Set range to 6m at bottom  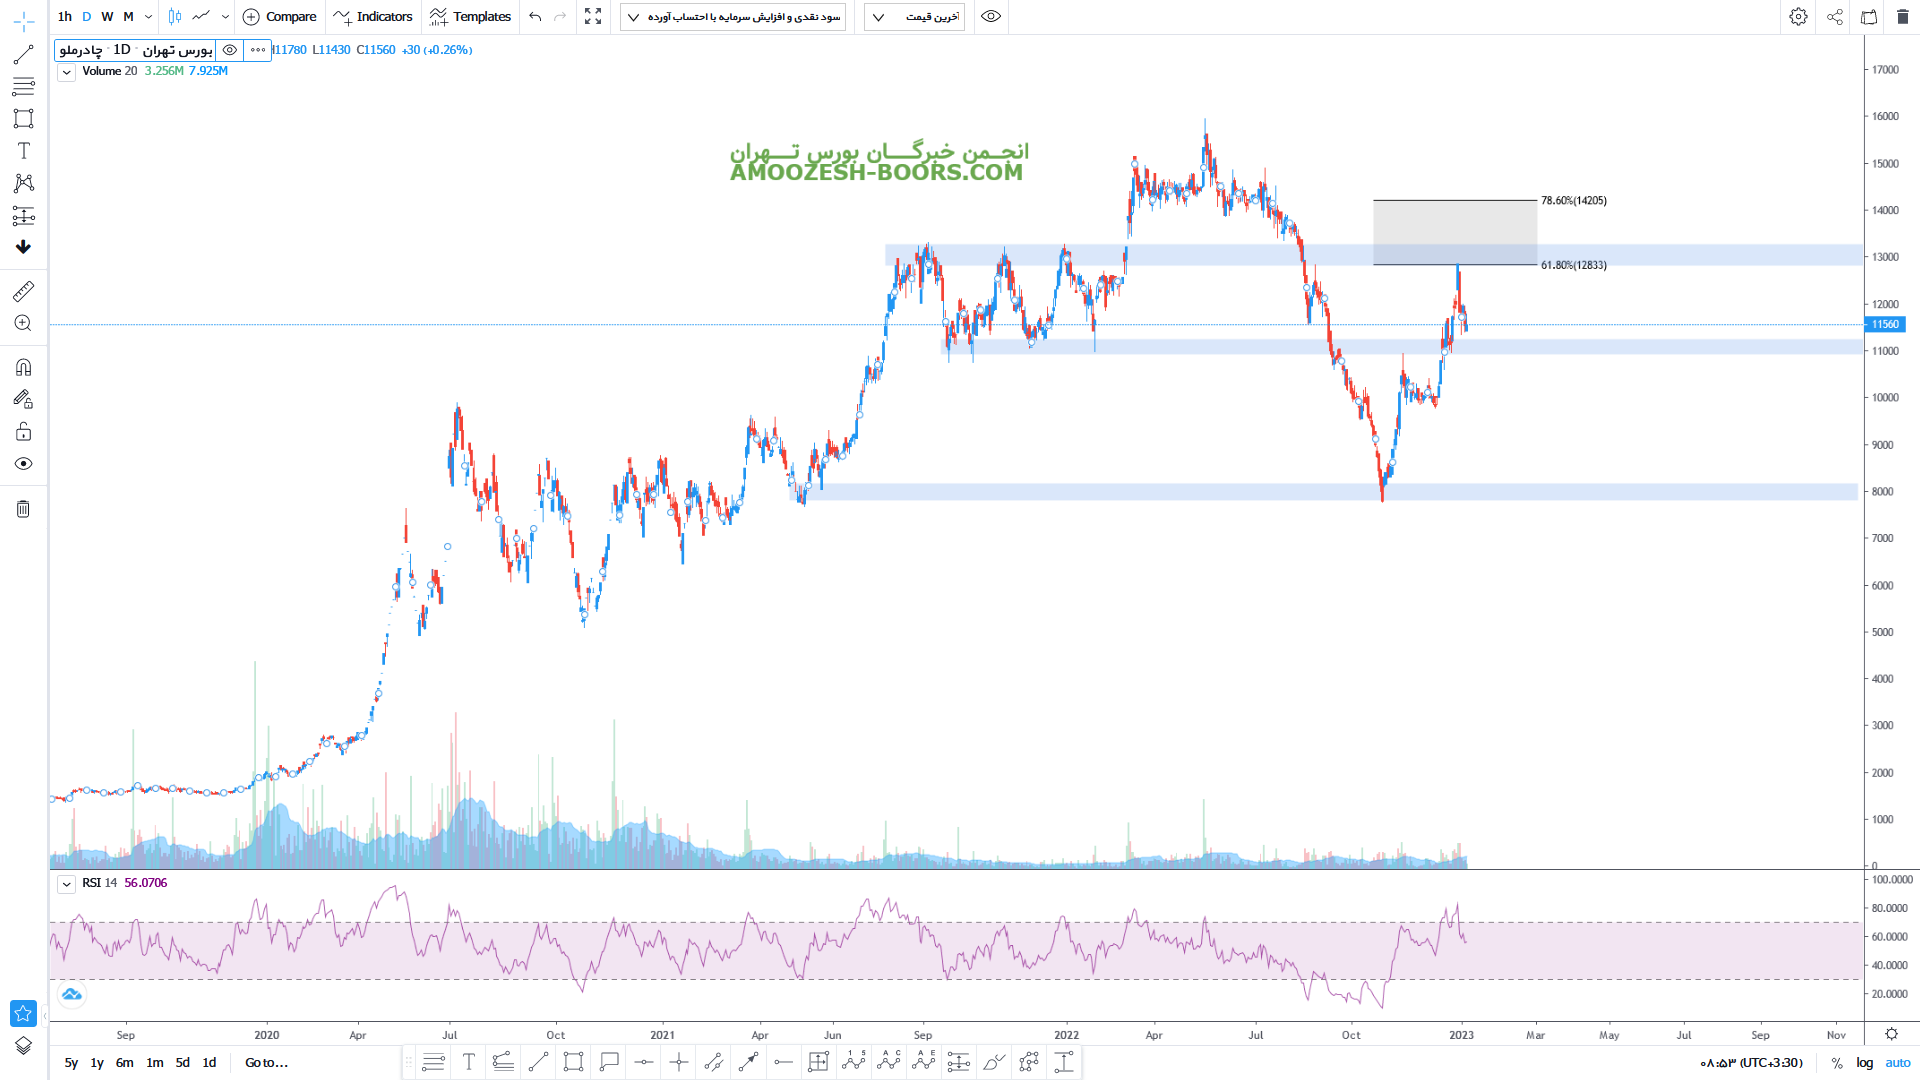pos(124,1063)
